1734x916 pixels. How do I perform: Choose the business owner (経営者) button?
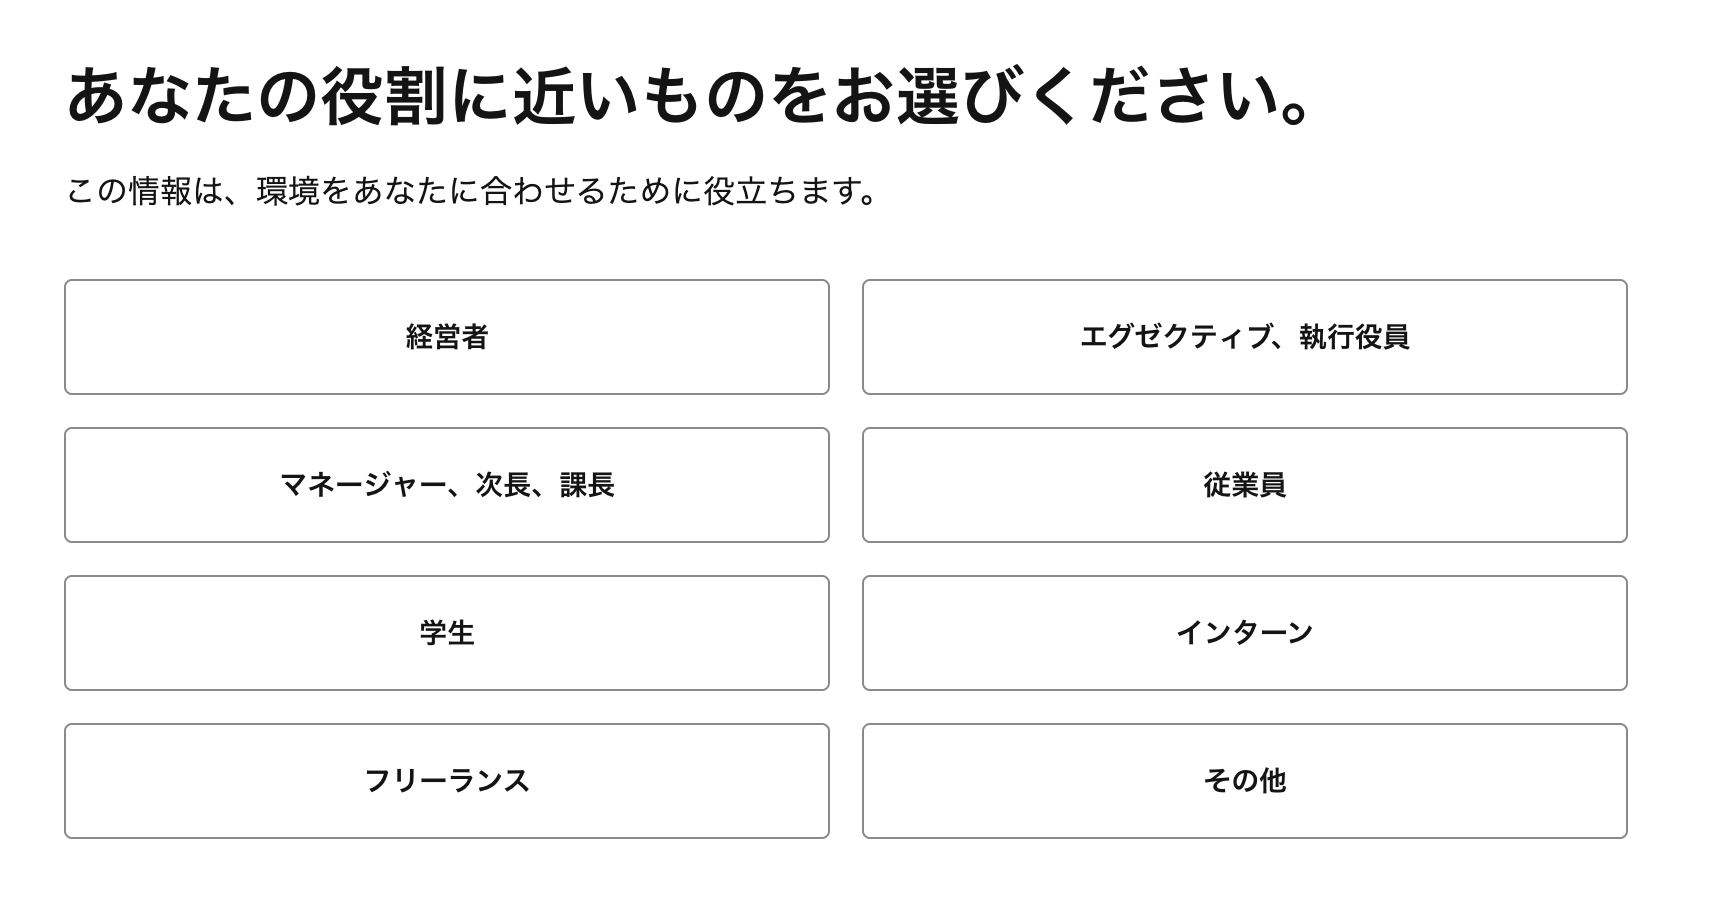point(447,337)
